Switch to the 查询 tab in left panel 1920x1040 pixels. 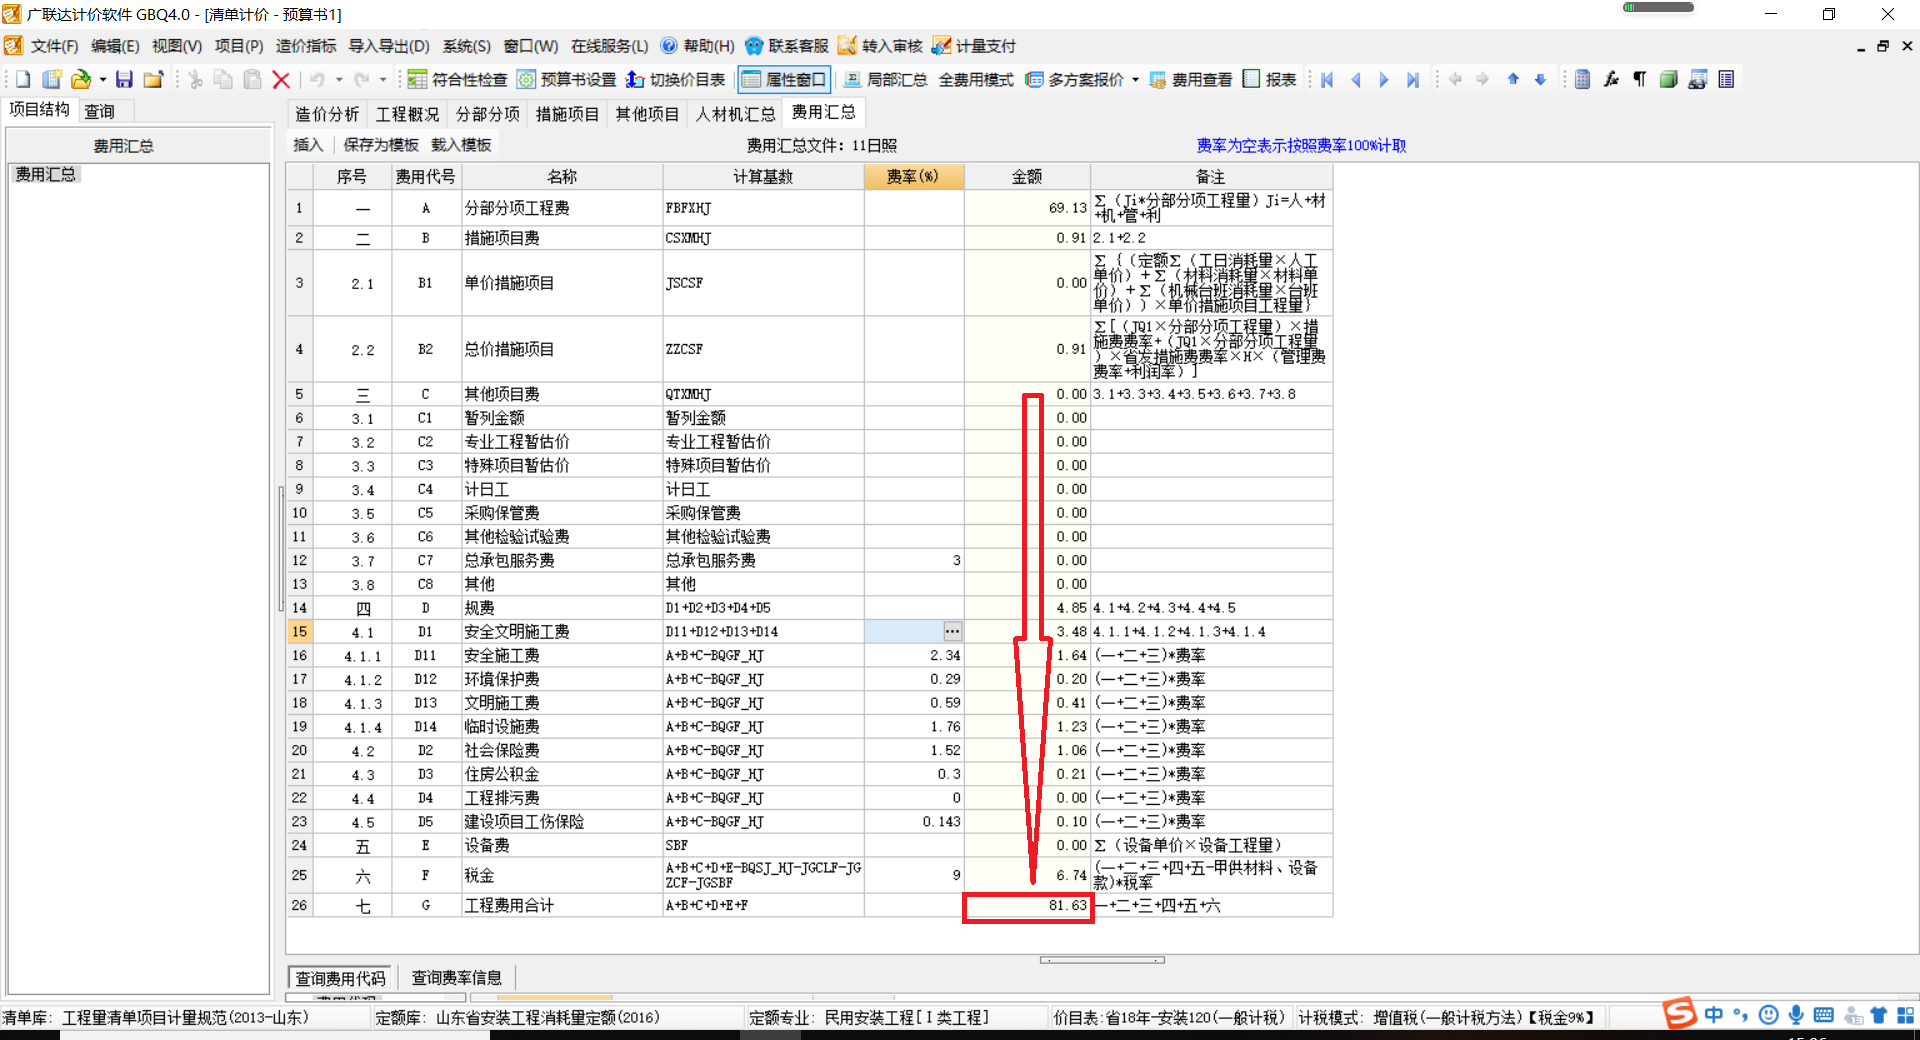pos(99,111)
